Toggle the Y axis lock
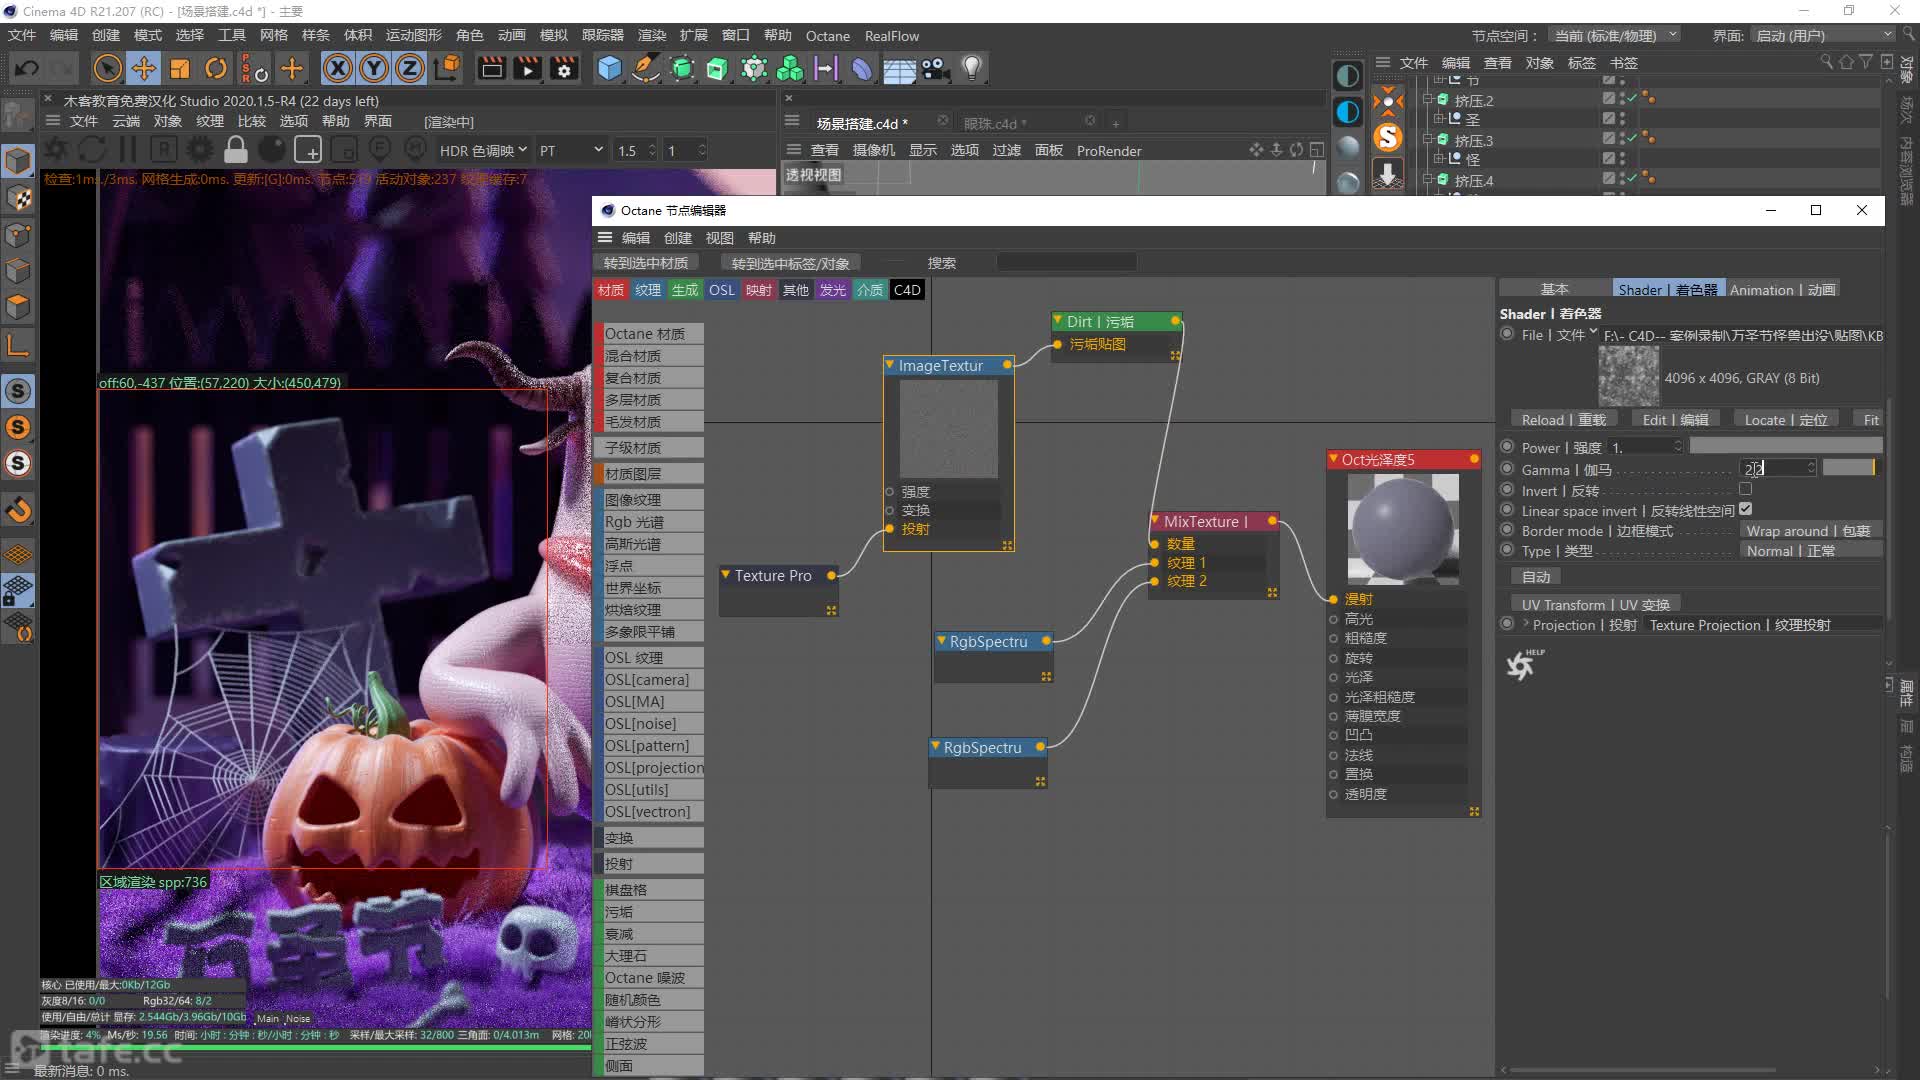The width and height of the screenshot is (1920, 1080). point(374,68)
